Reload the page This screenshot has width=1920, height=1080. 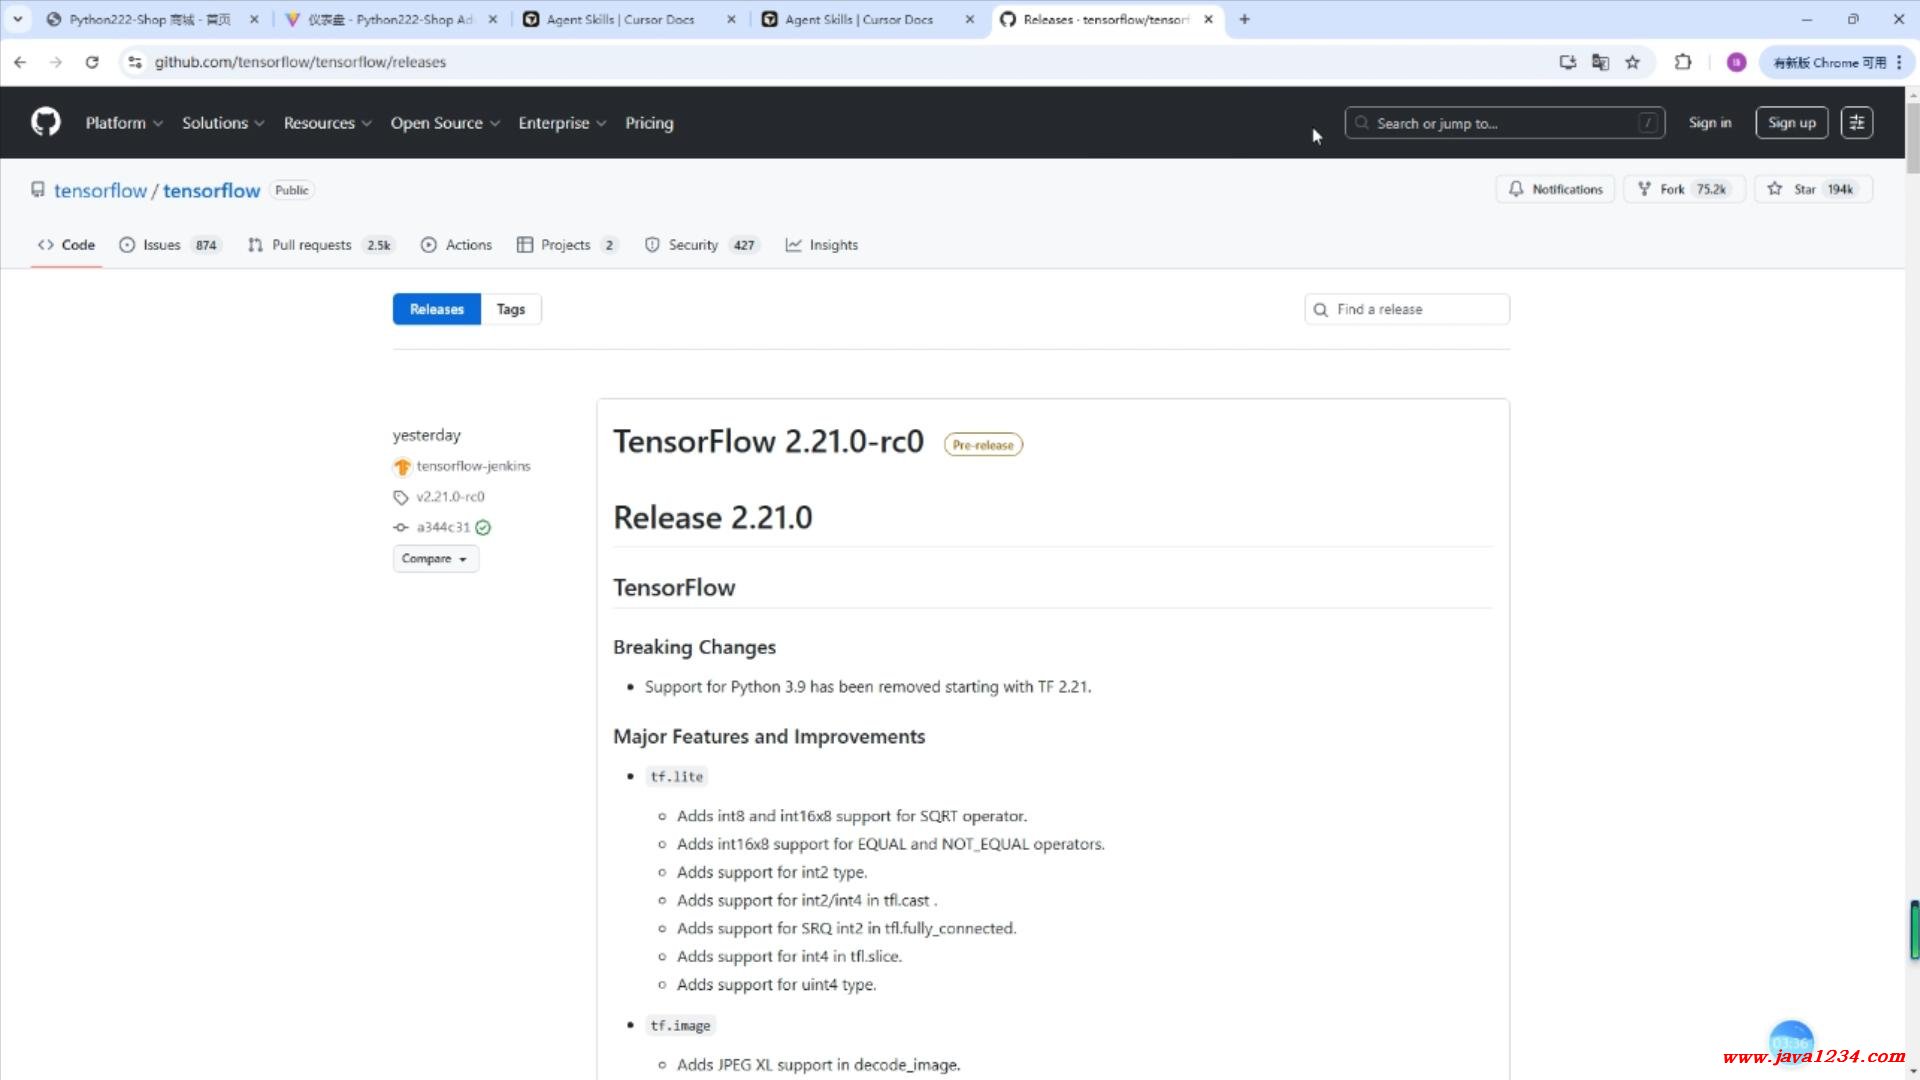pyautogui.click(x=92, y=62)
